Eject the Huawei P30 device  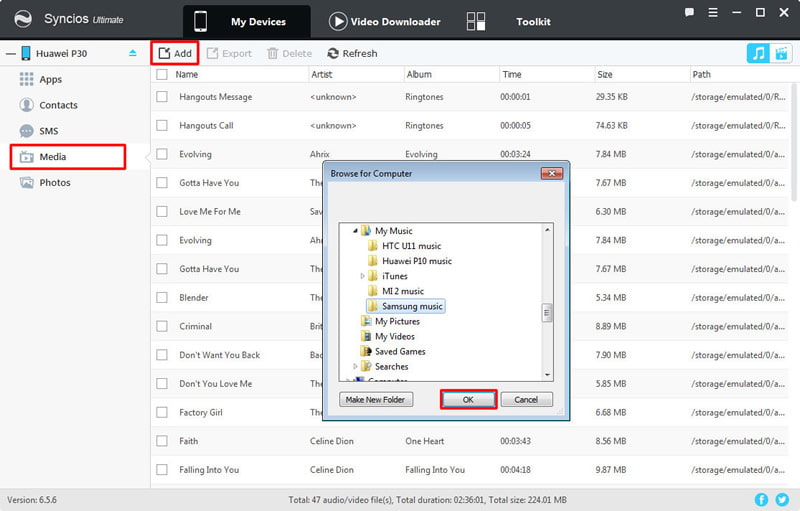click(133, 53)
